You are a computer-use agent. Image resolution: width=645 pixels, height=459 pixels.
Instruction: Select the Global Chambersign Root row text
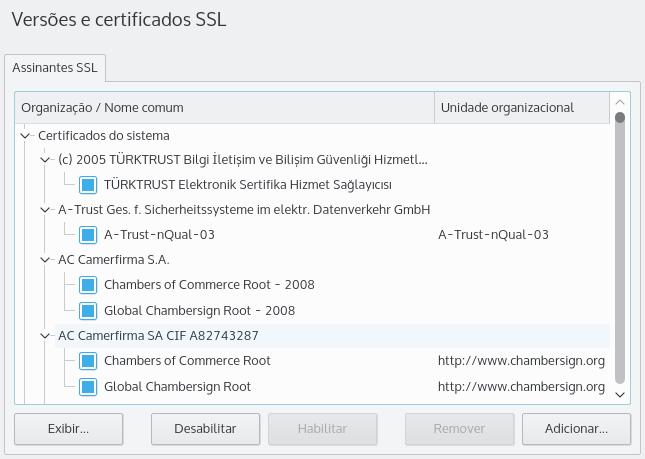coord(177,386)
